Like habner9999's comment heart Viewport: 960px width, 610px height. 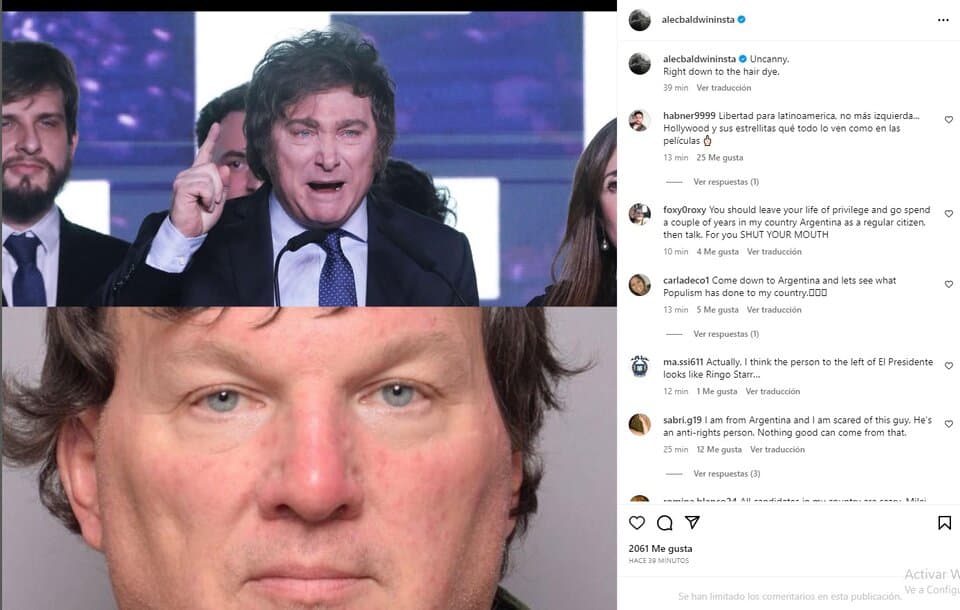pyautogui.click(x=948, y=120)
